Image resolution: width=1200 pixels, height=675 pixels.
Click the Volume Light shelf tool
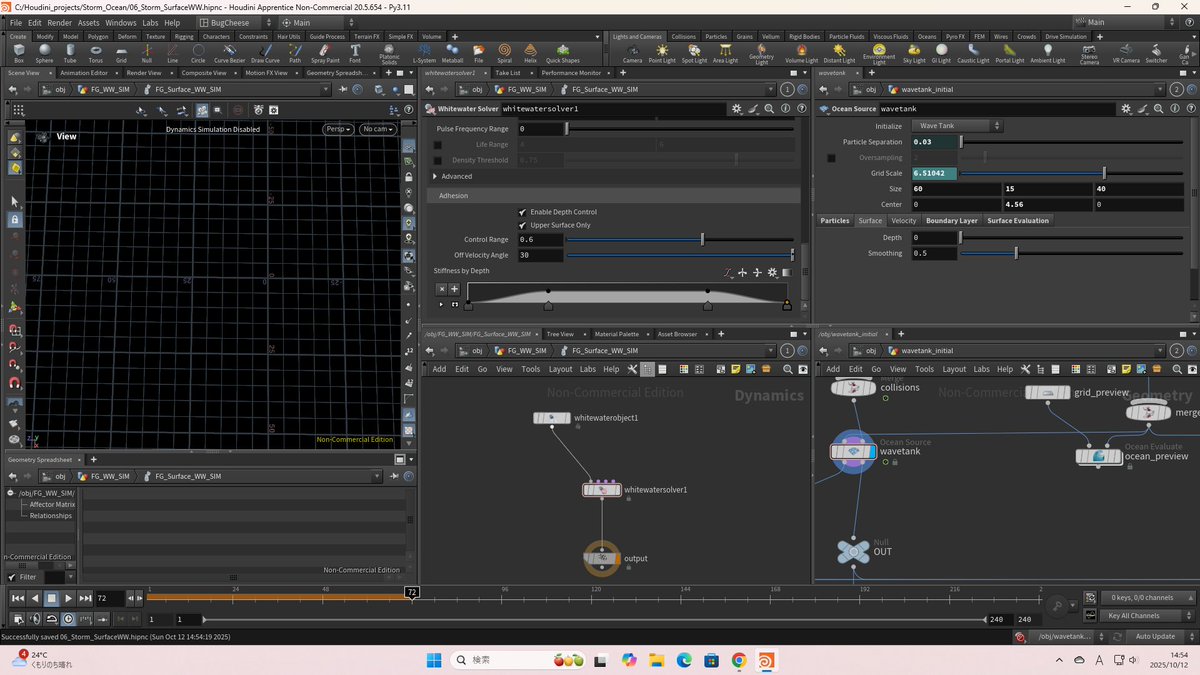[801, 53]
